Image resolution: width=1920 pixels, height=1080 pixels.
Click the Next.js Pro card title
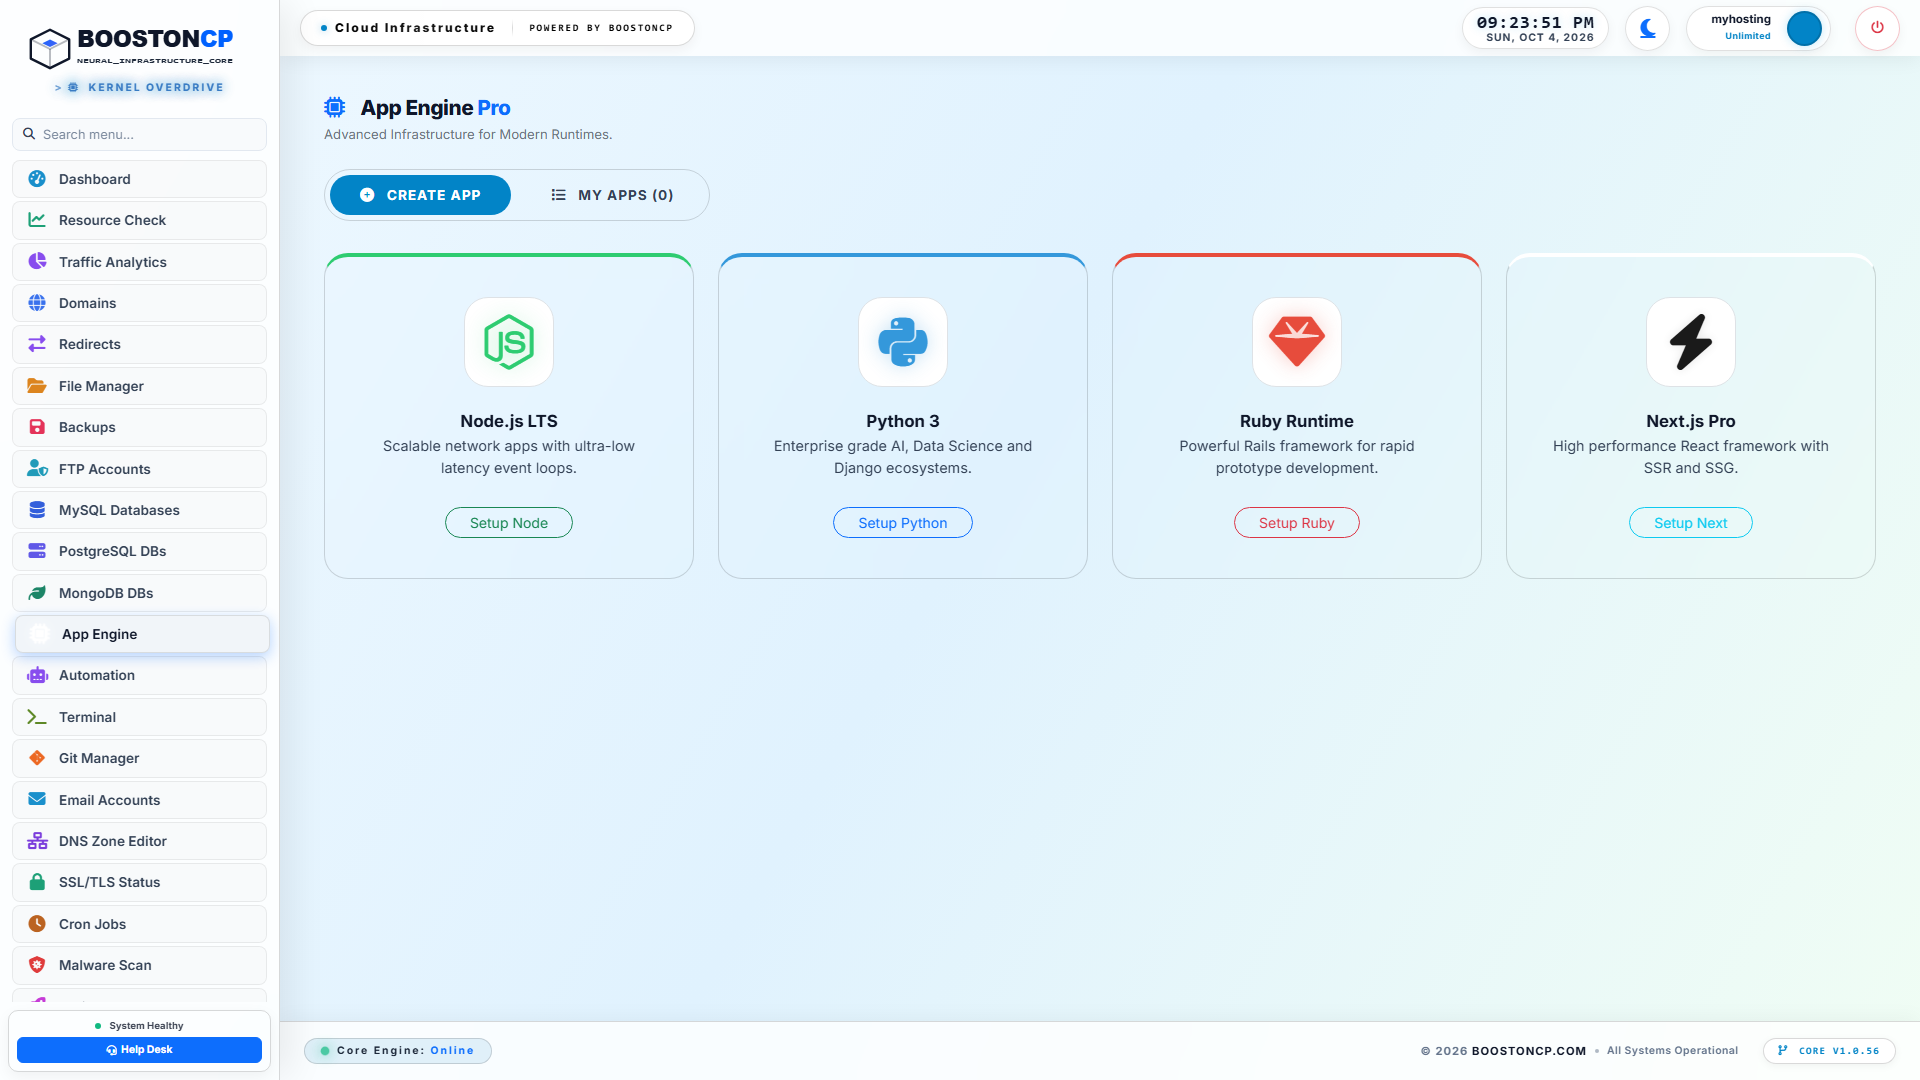1691,421
